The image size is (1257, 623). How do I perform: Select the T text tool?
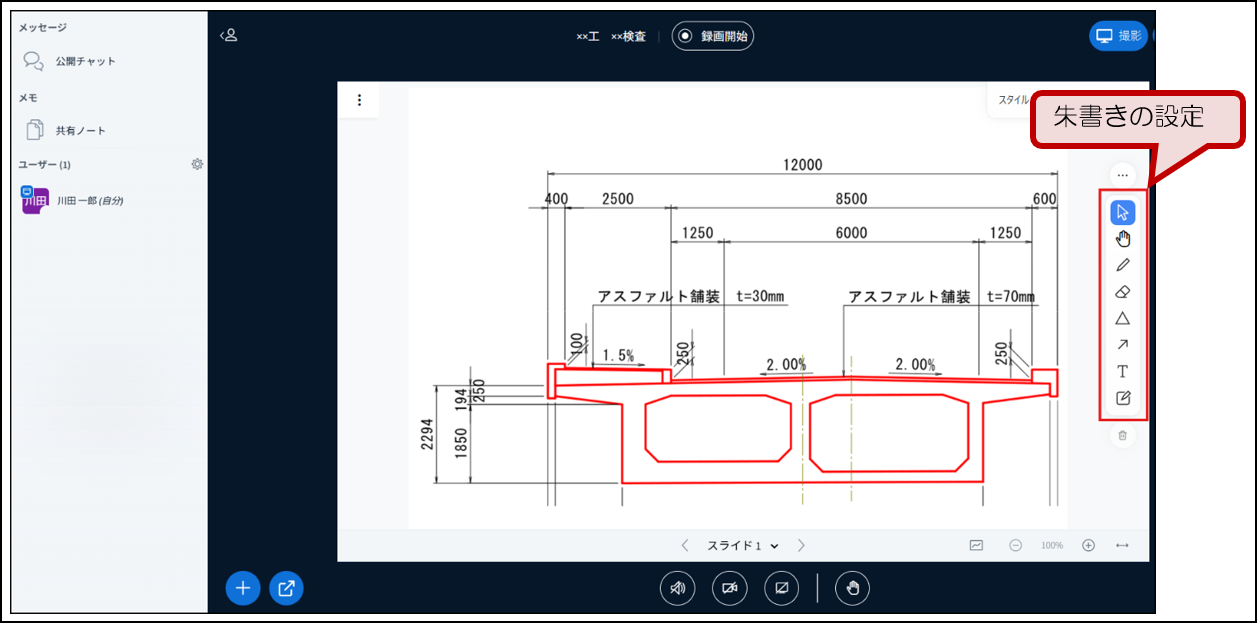click(1122, 371)
